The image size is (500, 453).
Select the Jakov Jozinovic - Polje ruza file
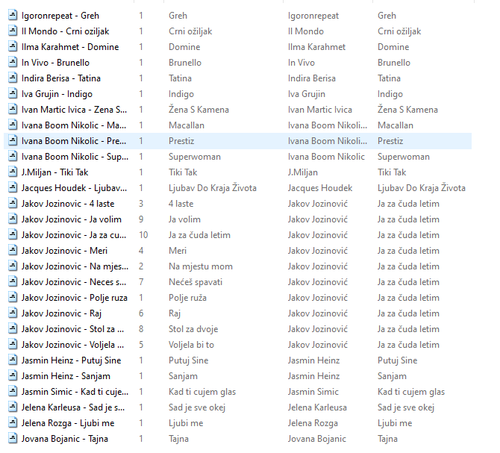74,297
